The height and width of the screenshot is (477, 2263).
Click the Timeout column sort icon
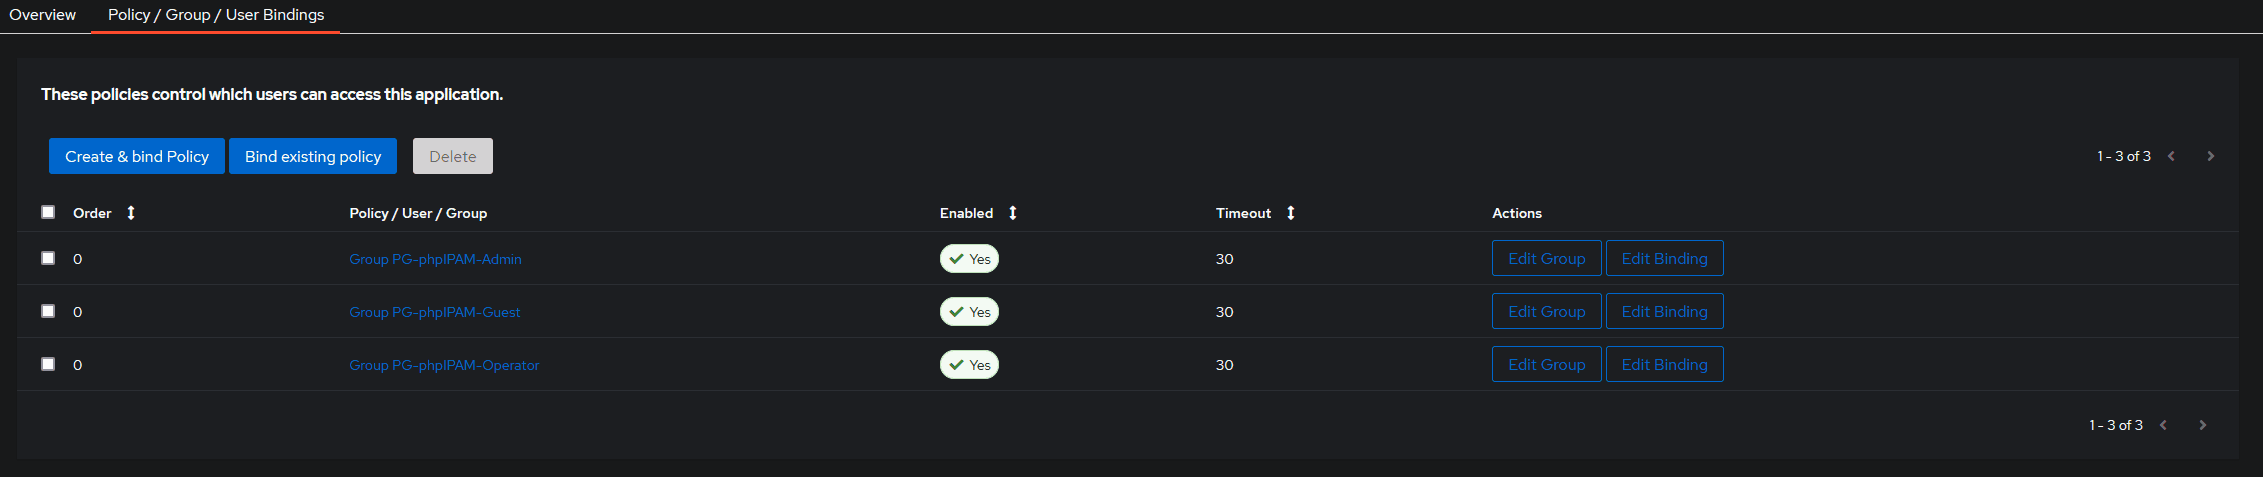tap(1291, 213)
